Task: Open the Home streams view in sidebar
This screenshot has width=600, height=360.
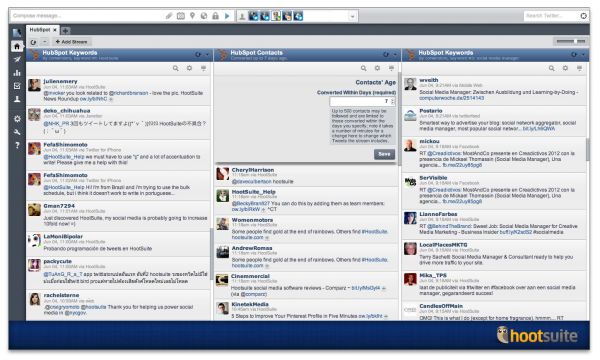Action: point(17,46)
